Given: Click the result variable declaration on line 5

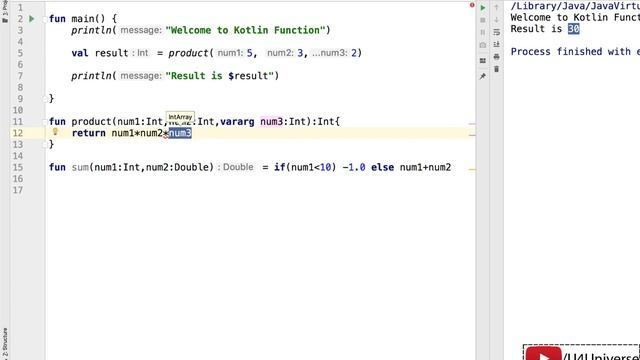Looking at the screenshot, I should [x=111, y=53].
